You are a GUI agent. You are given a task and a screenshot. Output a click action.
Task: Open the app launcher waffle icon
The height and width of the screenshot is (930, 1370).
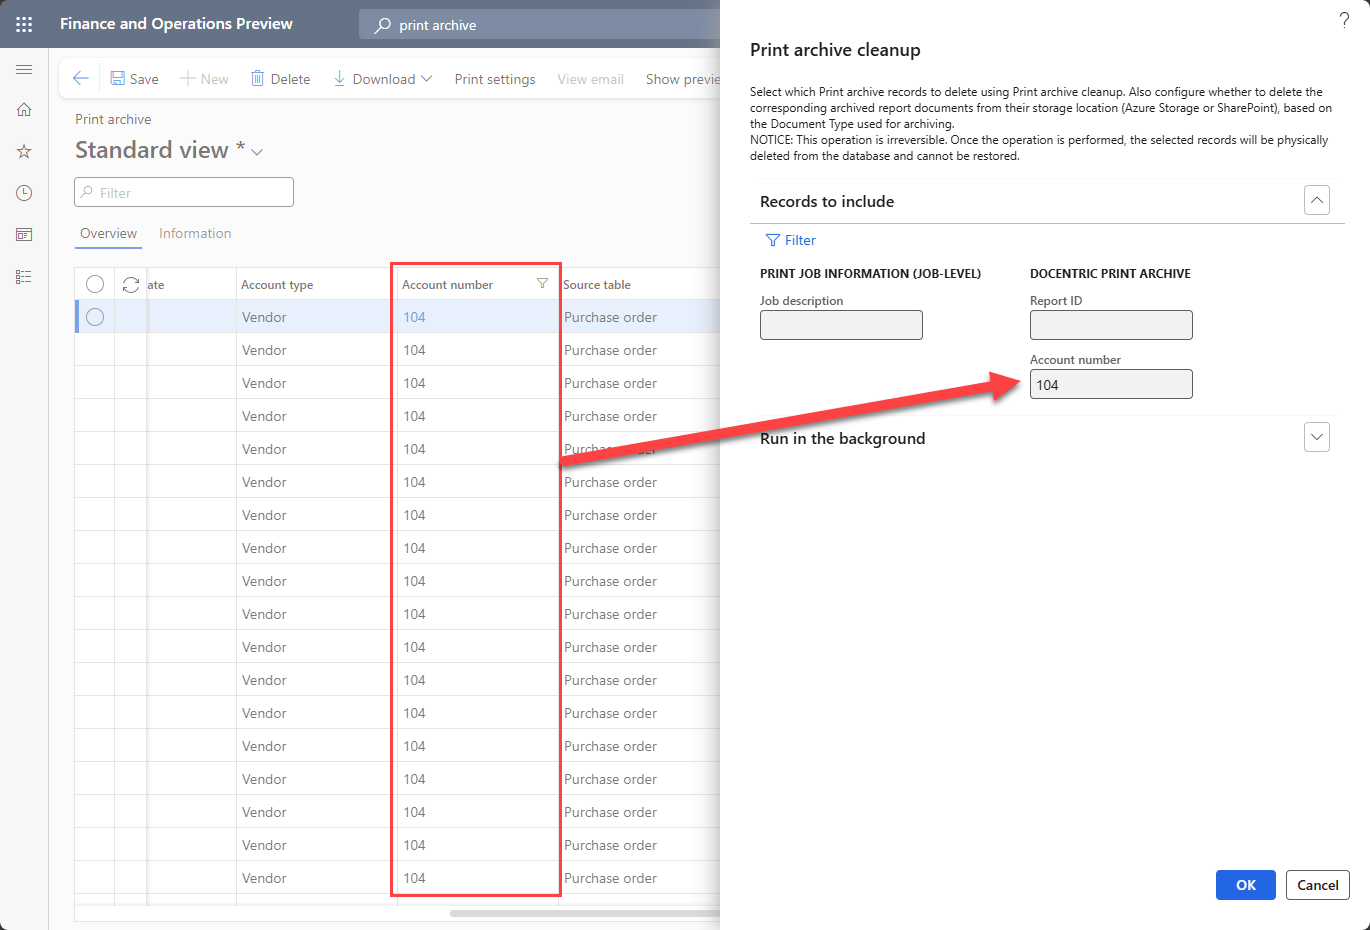tap(24, 24)
